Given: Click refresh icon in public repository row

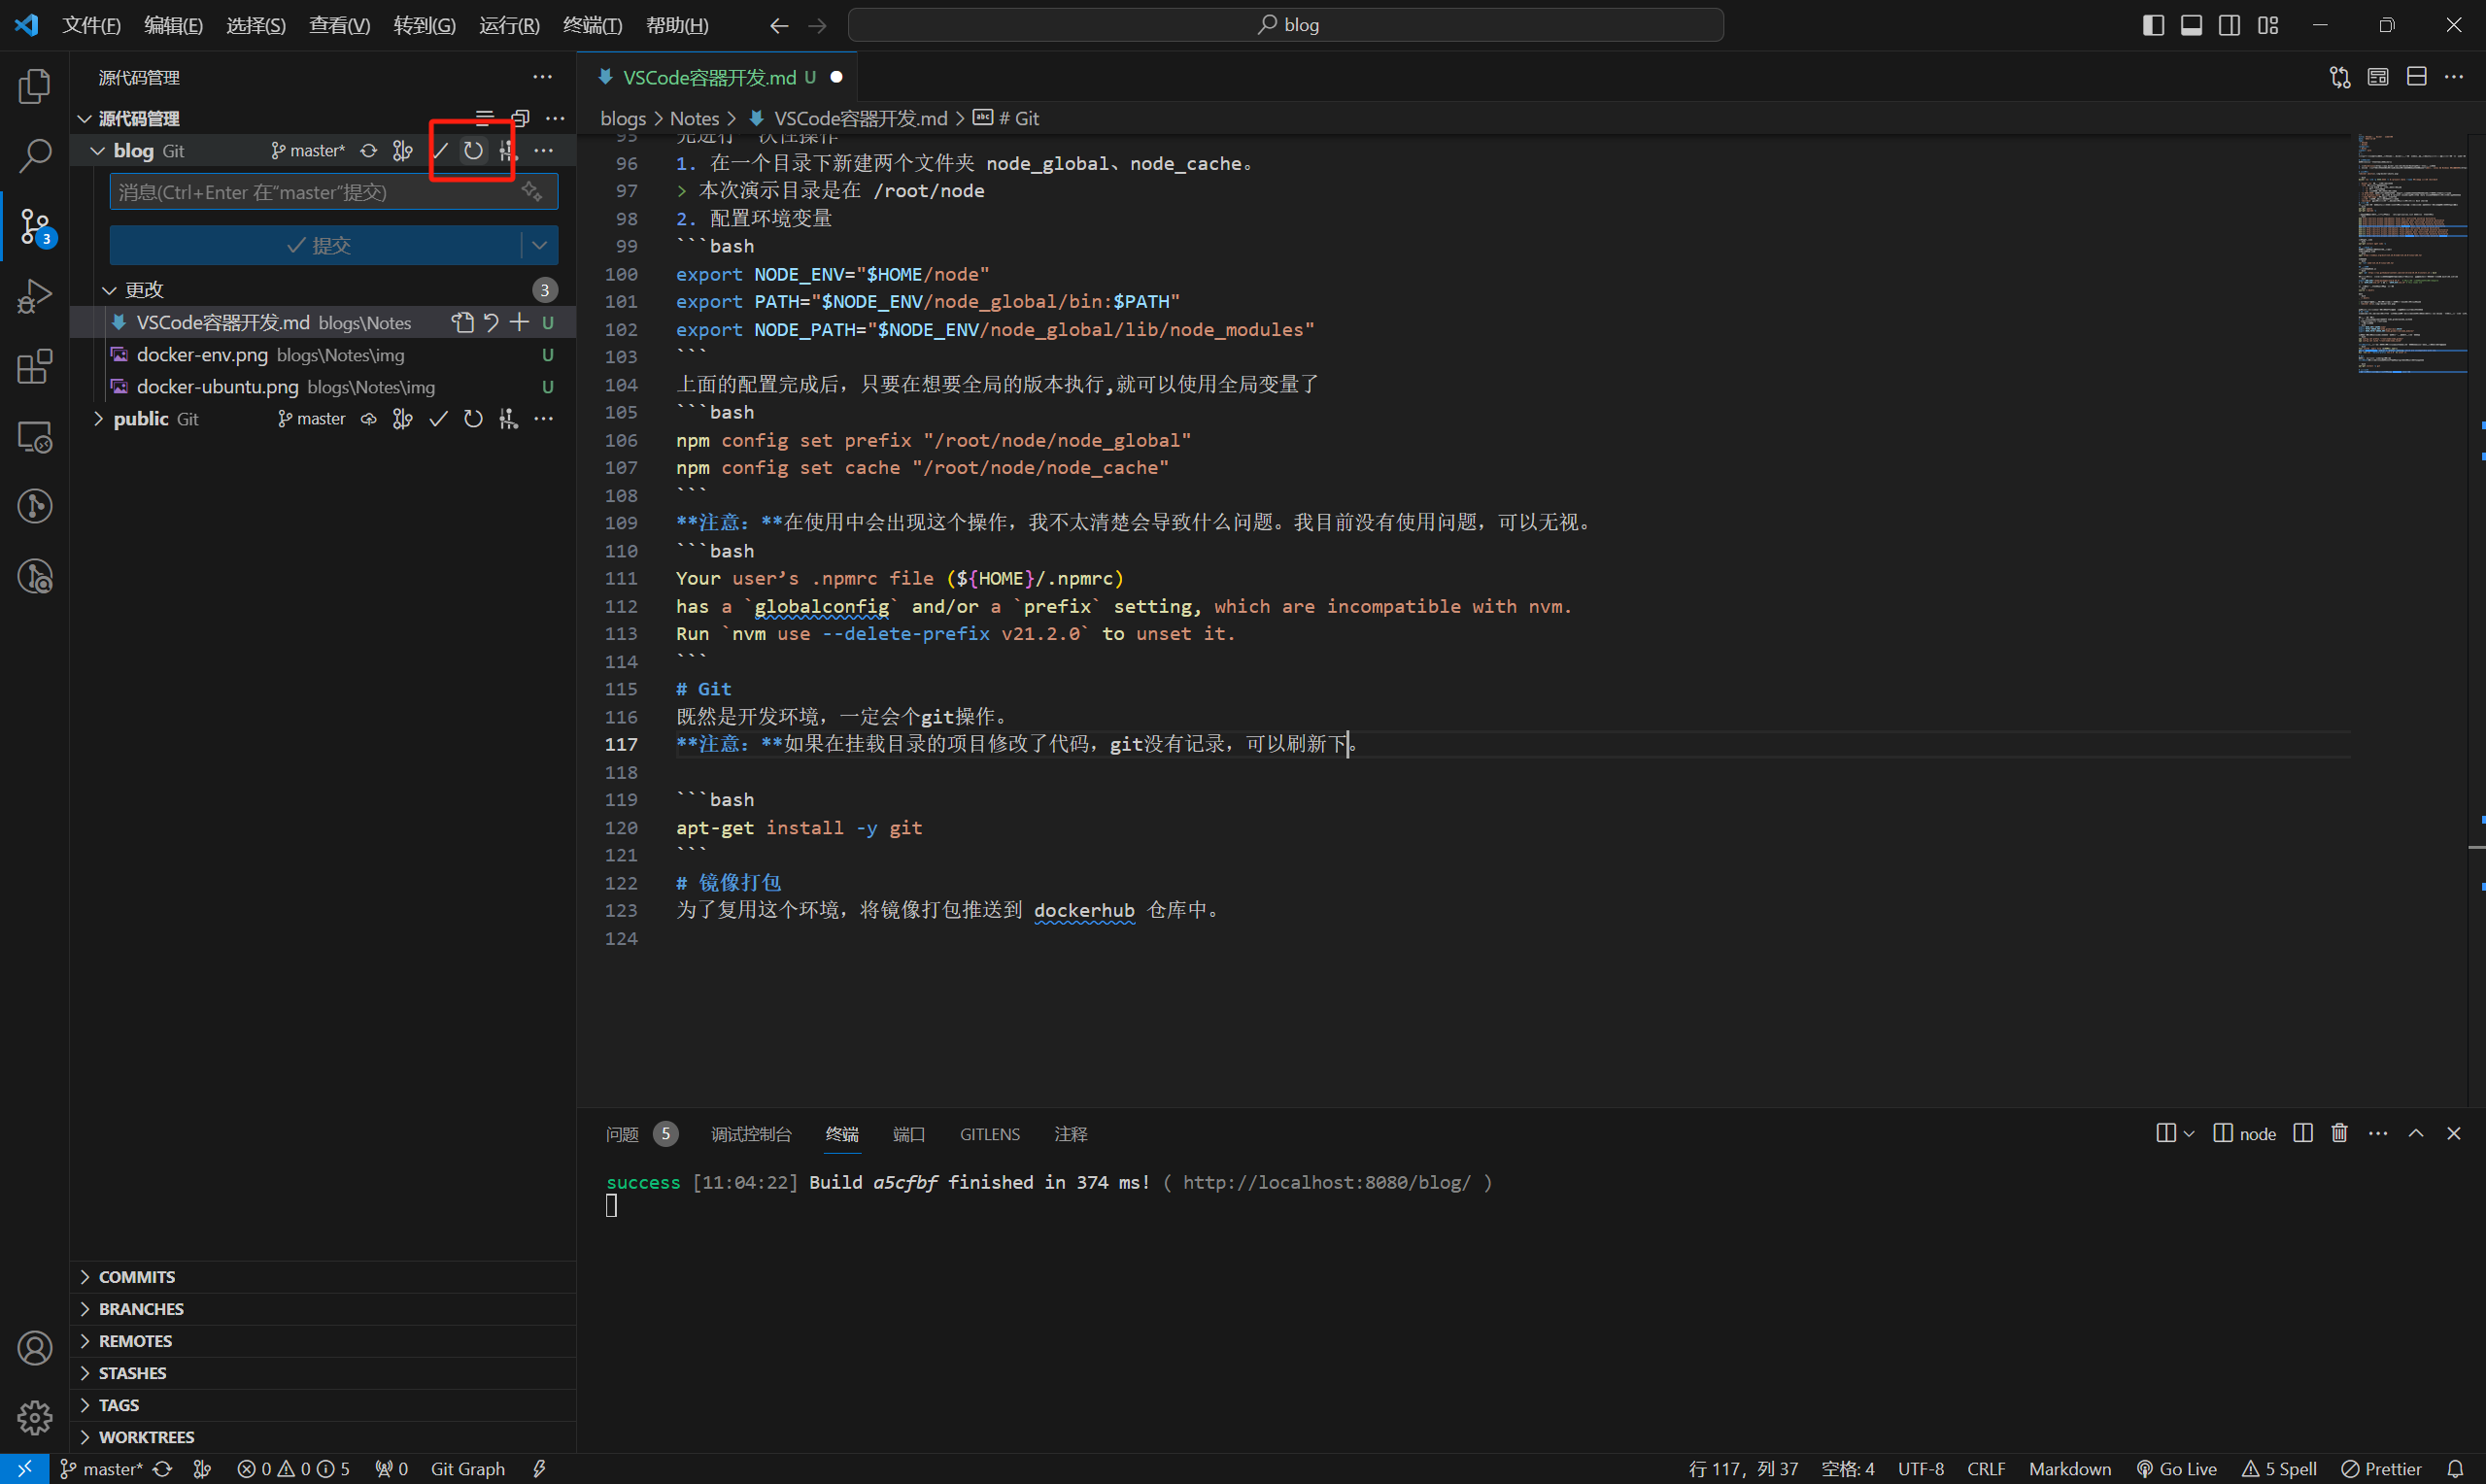Looking at the screenshot, I should pos(473,419).
